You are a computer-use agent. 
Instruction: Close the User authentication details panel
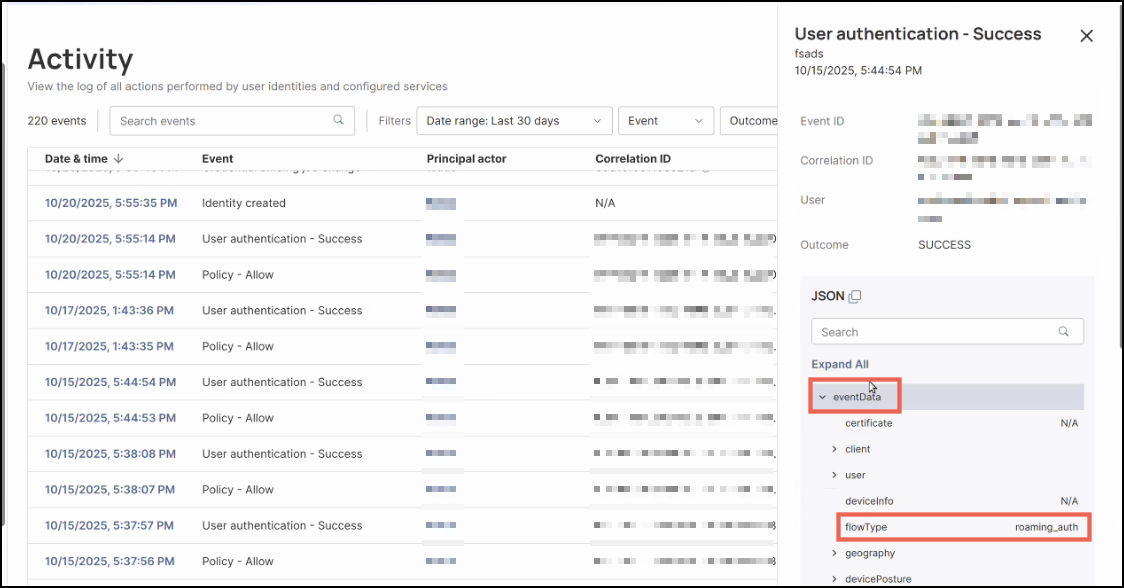coord(1086,36)
